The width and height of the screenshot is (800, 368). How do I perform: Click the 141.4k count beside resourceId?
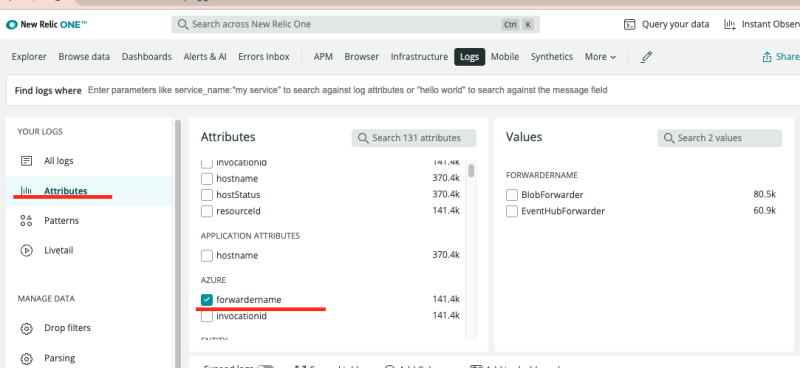click(446, 210)
